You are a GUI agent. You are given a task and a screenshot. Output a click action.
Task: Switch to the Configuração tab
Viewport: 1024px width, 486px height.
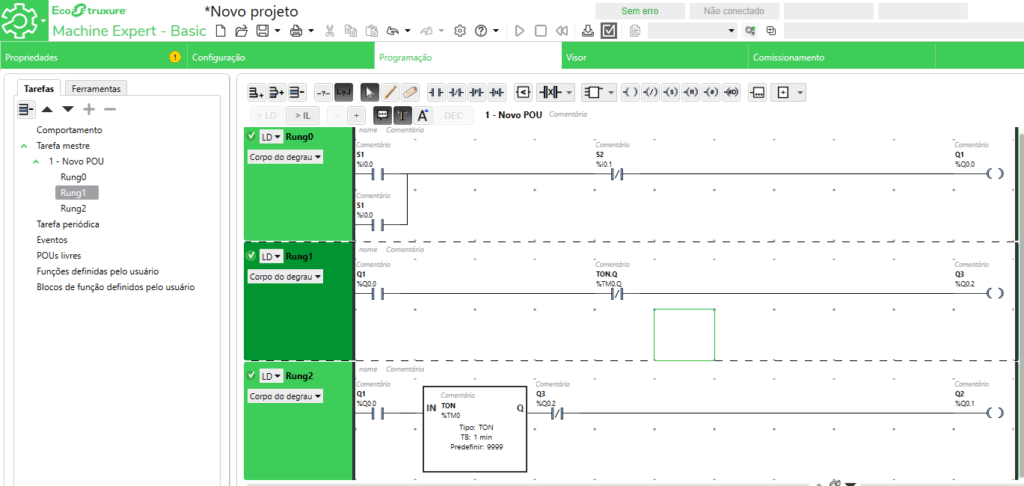tap(281, 57)
